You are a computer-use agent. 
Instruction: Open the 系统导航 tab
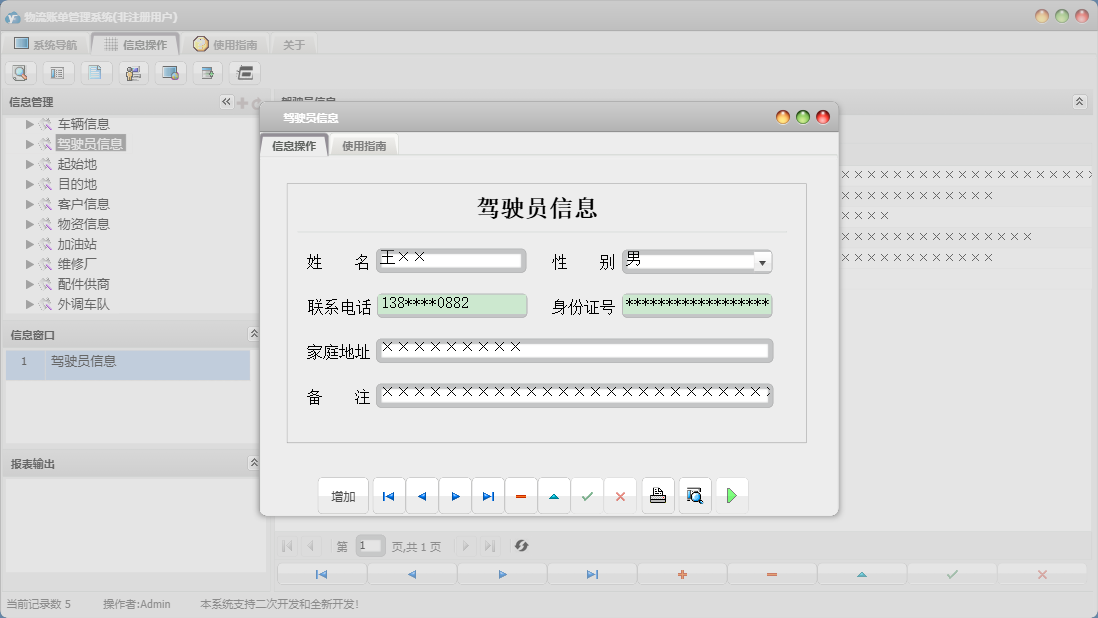coord(48,43)
